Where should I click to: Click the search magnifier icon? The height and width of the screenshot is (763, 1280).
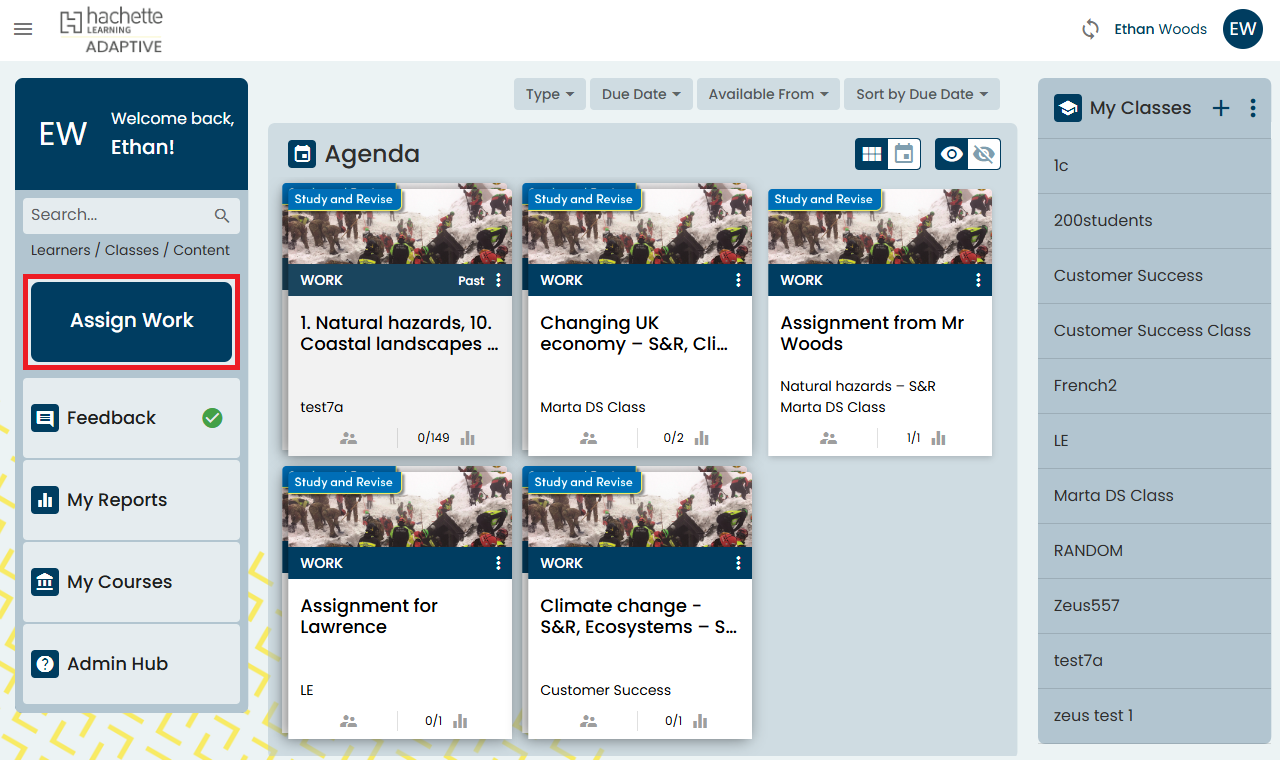(x=222, y=215)
